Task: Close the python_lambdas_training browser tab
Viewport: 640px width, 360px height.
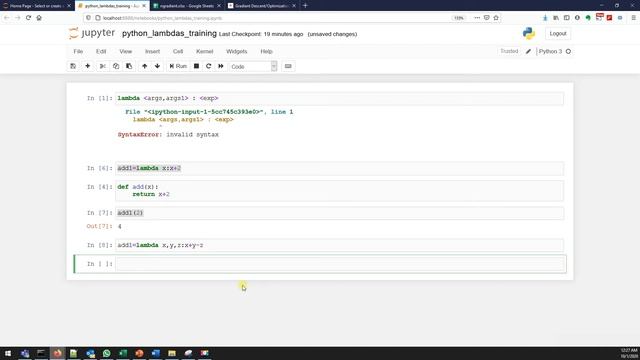Action: tap(144, 6)
